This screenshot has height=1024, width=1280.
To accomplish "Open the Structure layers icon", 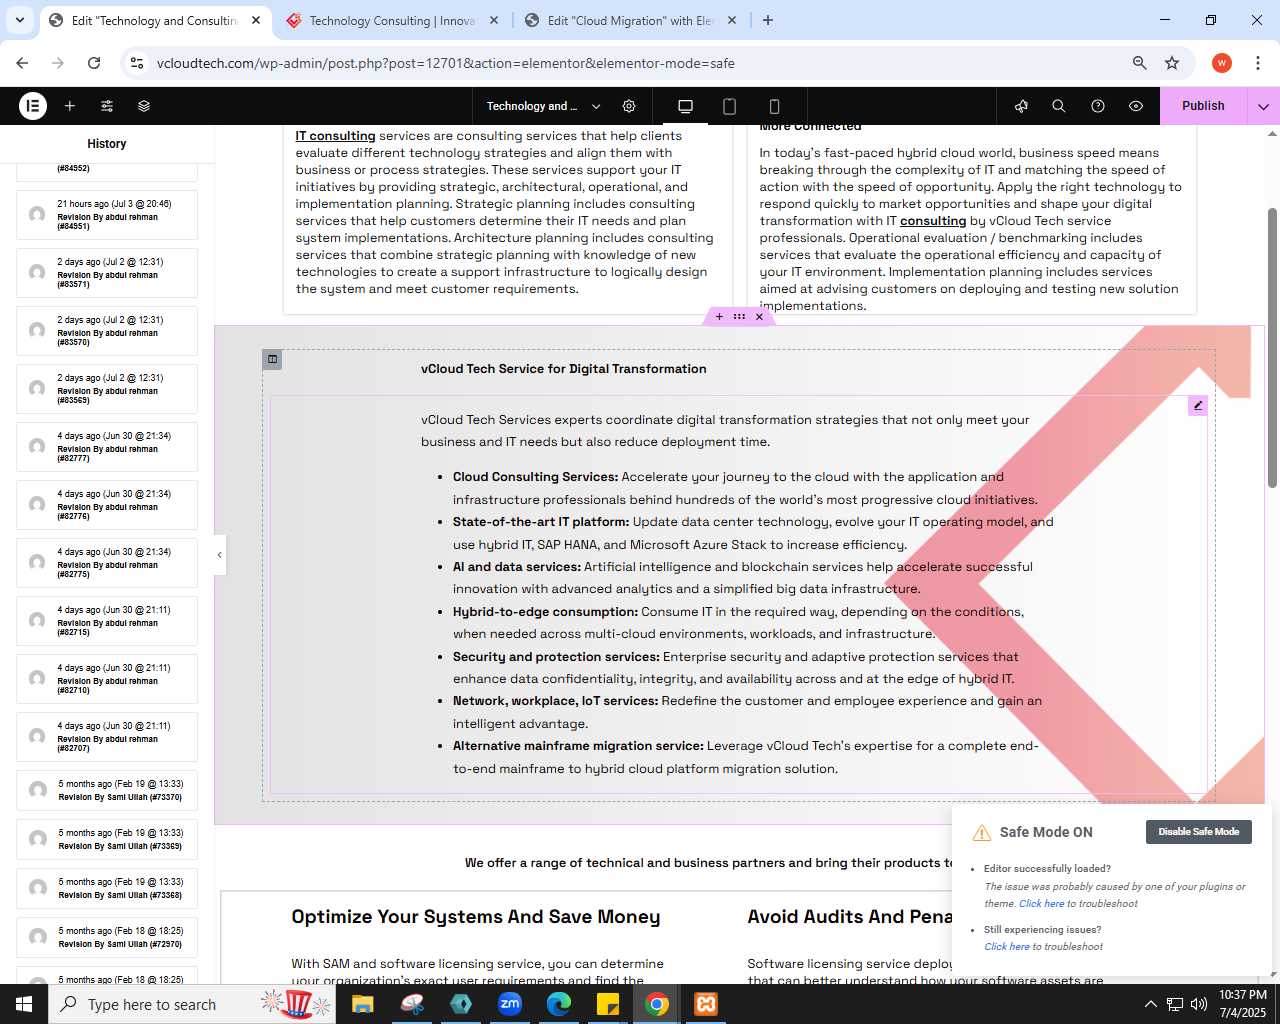I will 144,106.
